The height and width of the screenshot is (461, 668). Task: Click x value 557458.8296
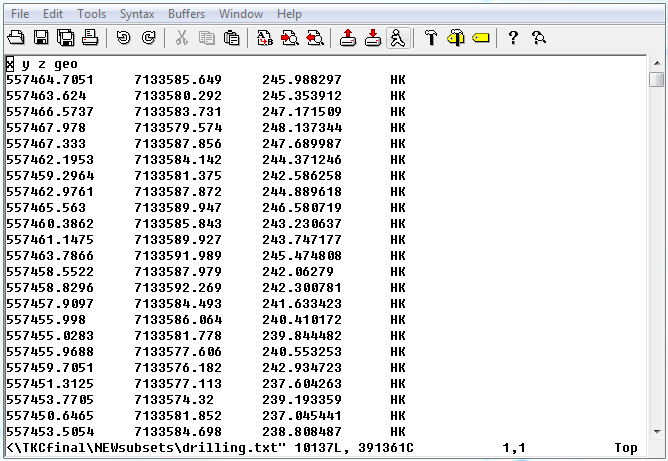pos(50,288)
